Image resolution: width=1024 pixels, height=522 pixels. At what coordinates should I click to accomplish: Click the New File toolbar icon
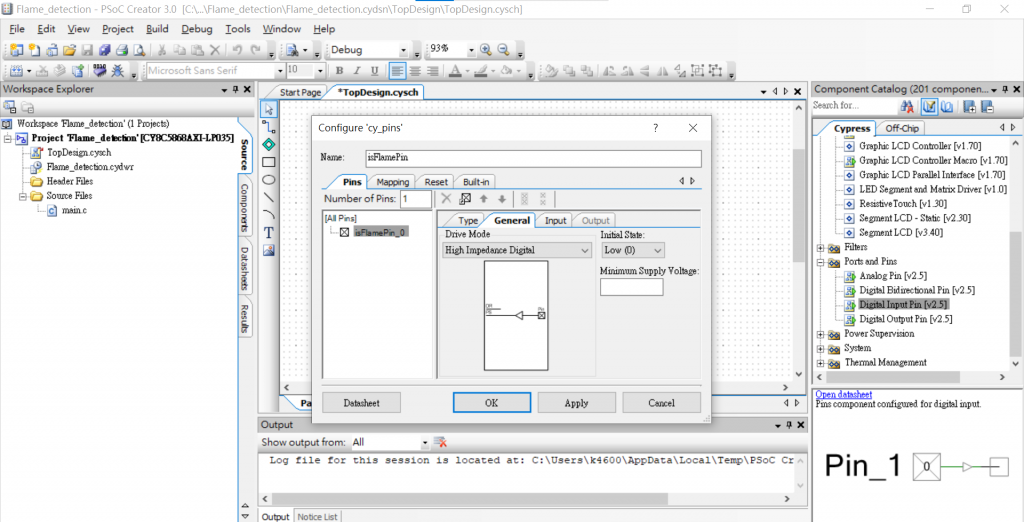coord(34,50)
